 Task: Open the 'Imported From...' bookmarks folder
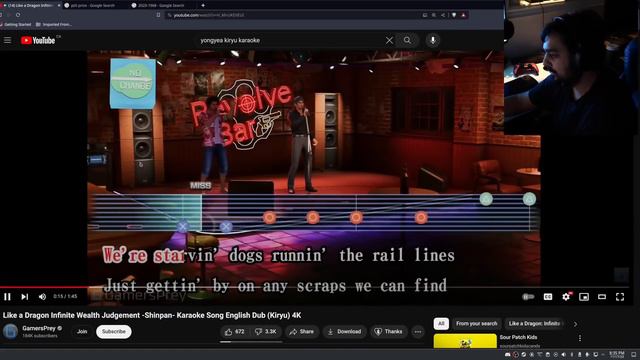tap(54, 24)
